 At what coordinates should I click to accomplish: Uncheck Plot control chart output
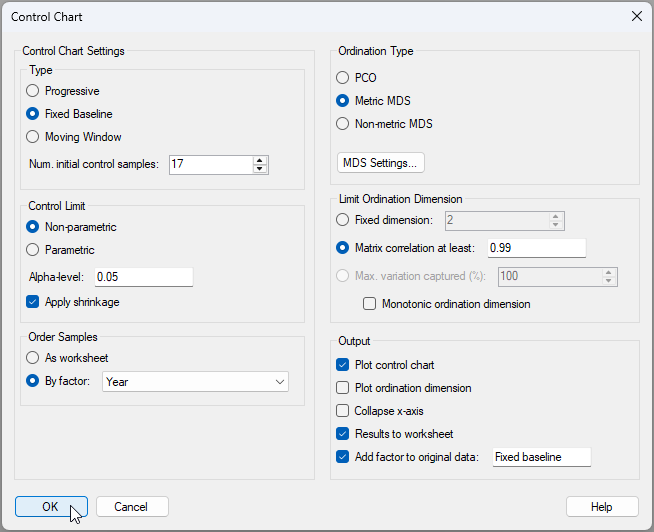pyautogui.click(x=344, y=365)
